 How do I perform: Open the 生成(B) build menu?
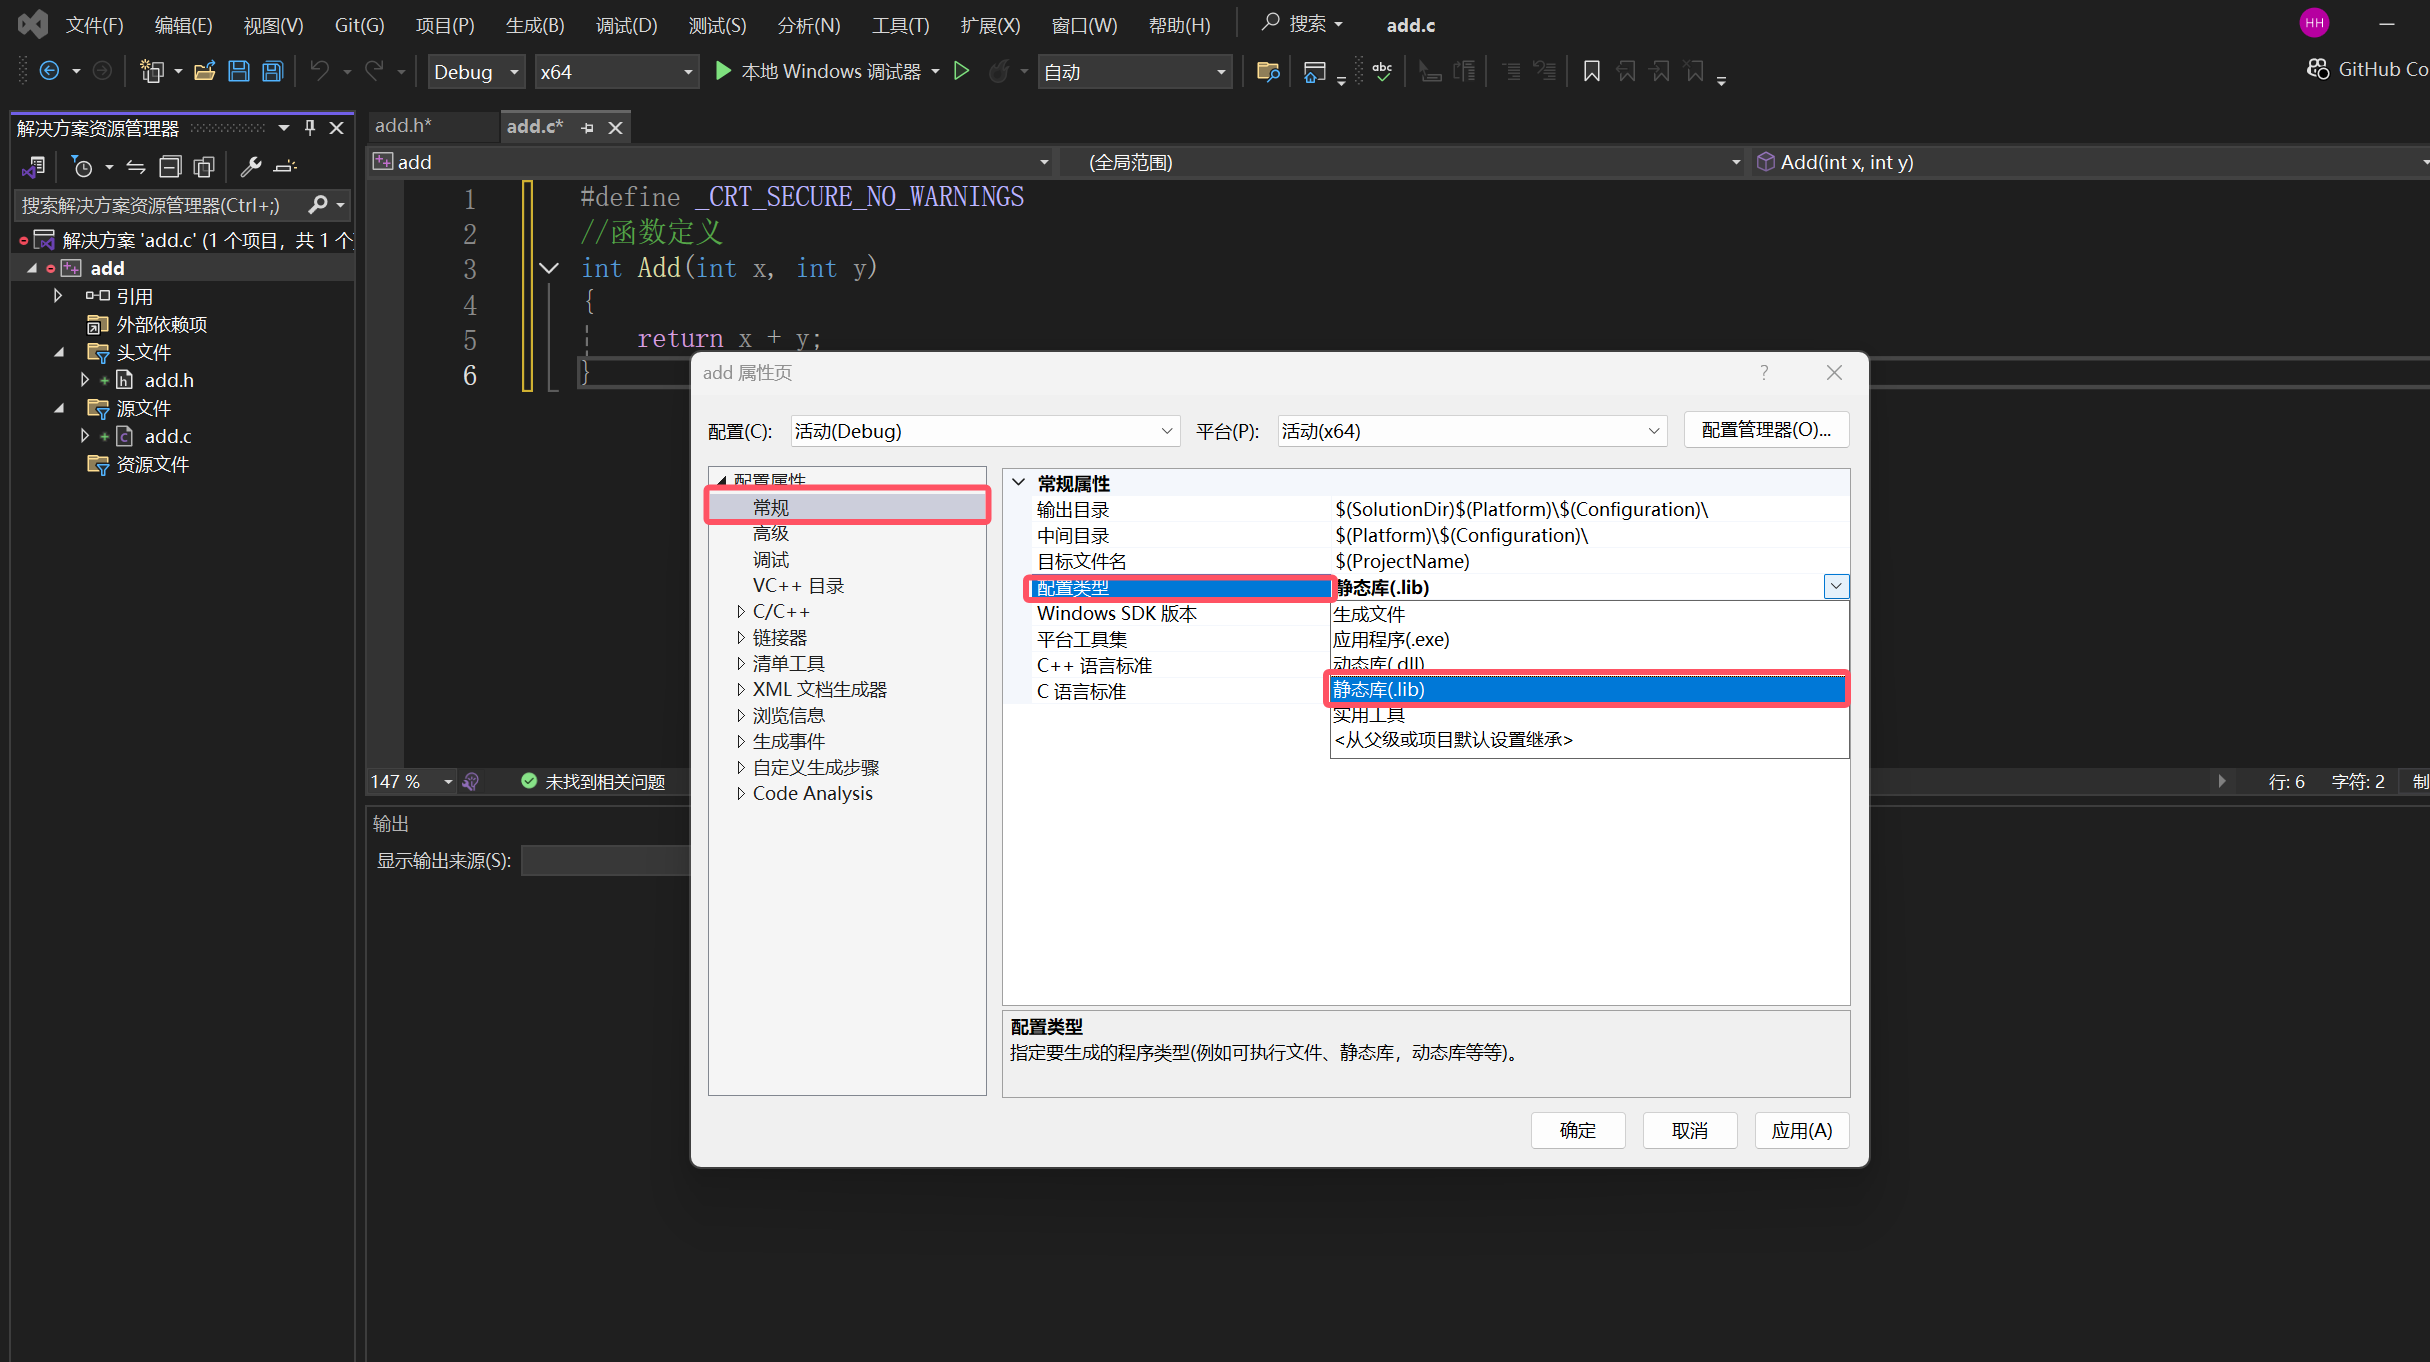[x=534, y=25]
